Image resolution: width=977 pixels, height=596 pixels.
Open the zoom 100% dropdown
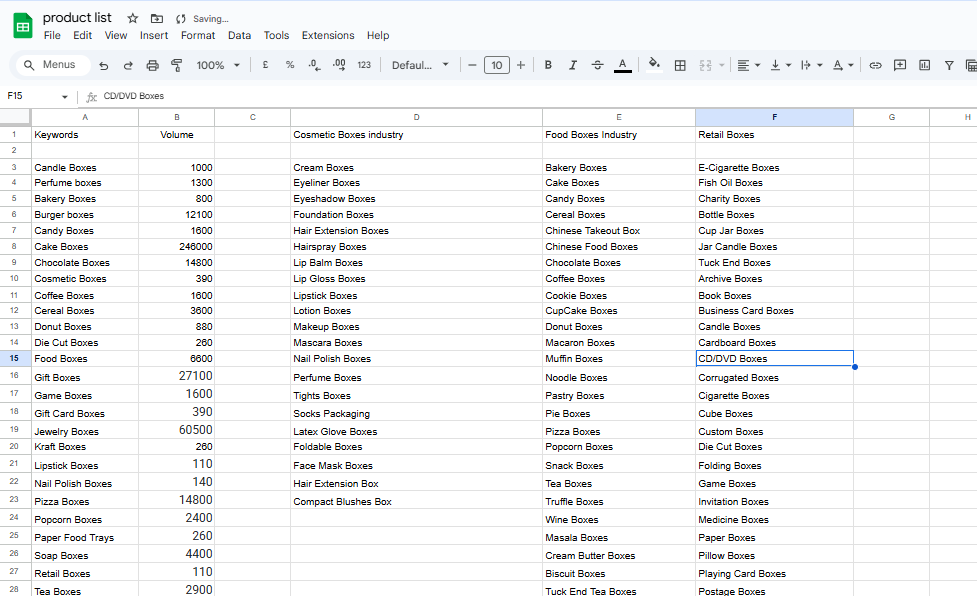(x=218, y=65)
